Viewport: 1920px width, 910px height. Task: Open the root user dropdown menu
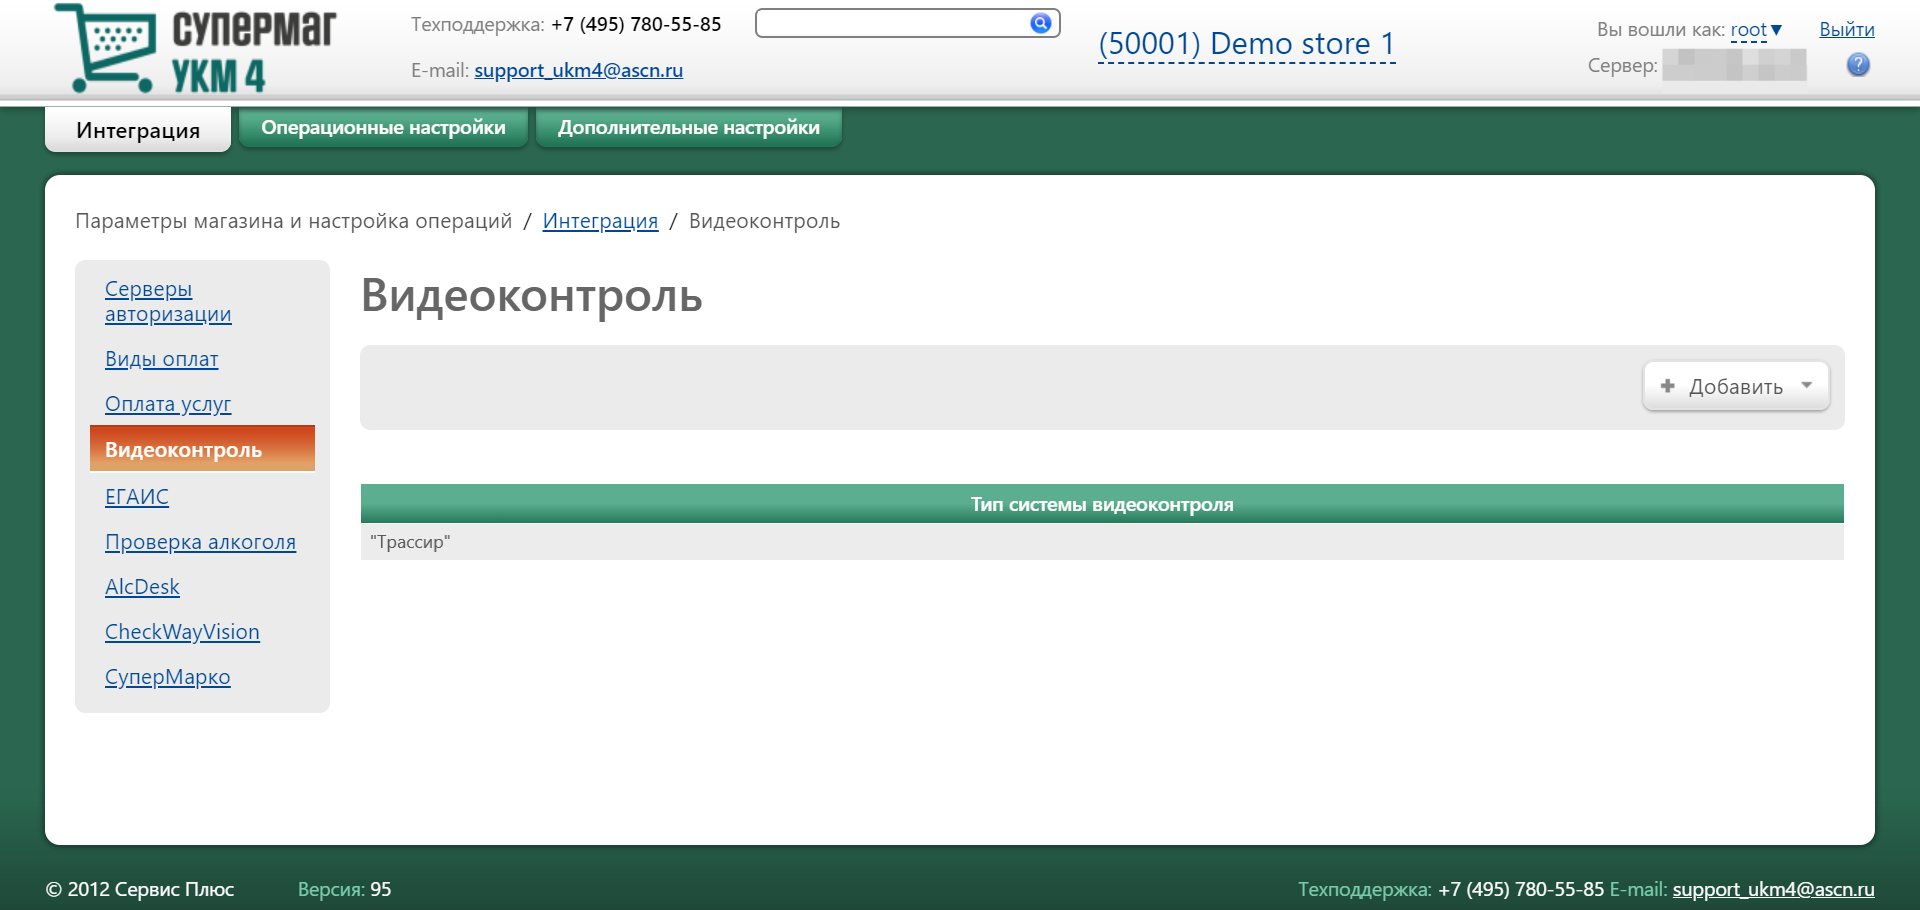[1756, 30]
